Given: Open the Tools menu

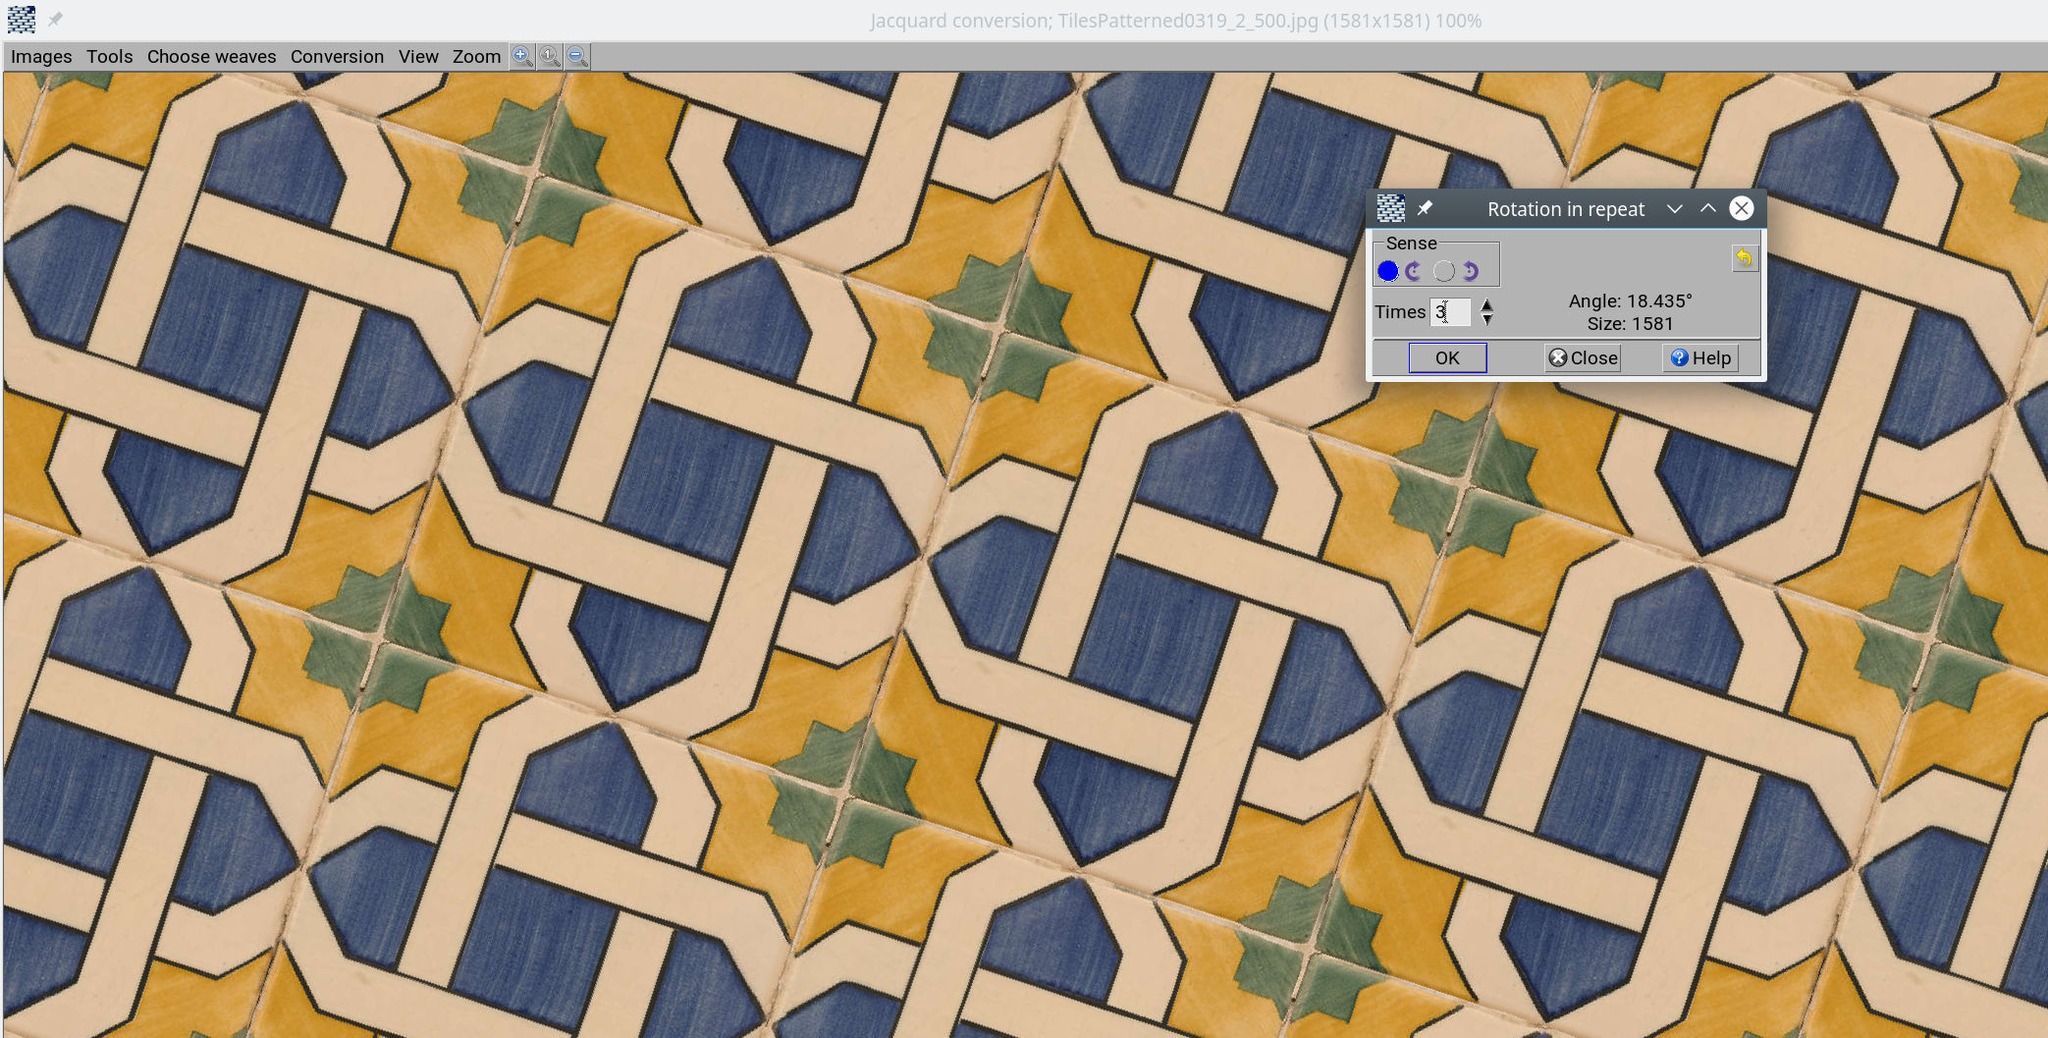Looking at the screenshot, I should tap(109, 56).
